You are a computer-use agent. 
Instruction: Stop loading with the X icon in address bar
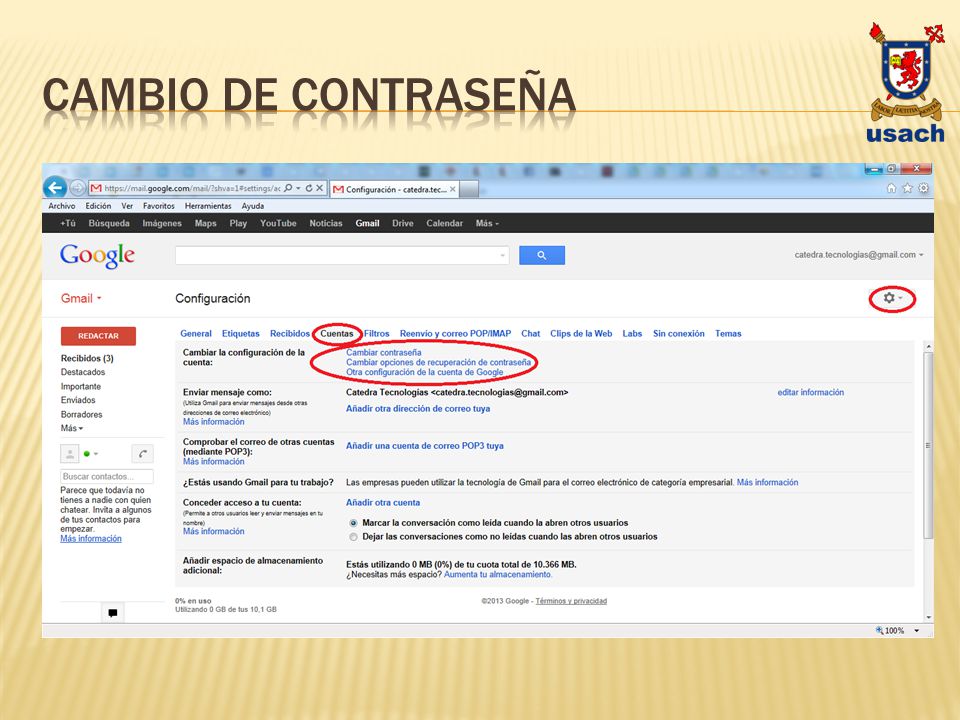click(x=319, y=188)
